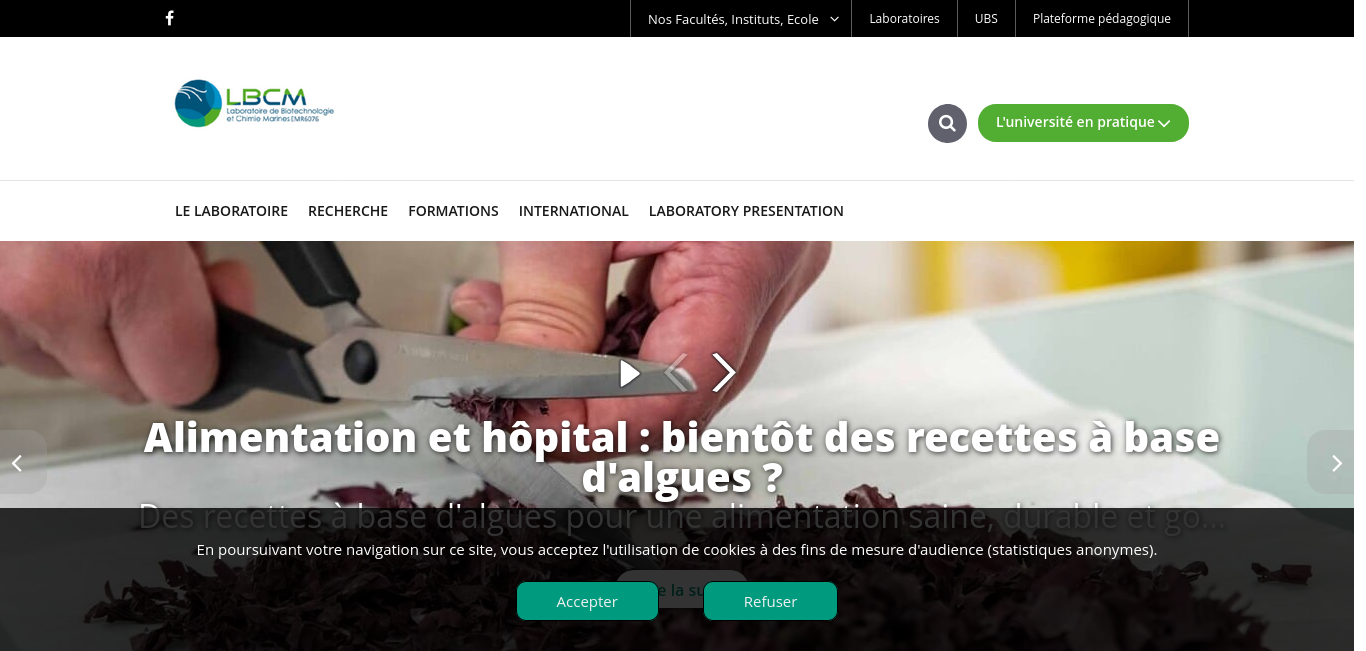Click the left edge carousel arrow
Screen dimensions: 1366x651
coord(17,462)
